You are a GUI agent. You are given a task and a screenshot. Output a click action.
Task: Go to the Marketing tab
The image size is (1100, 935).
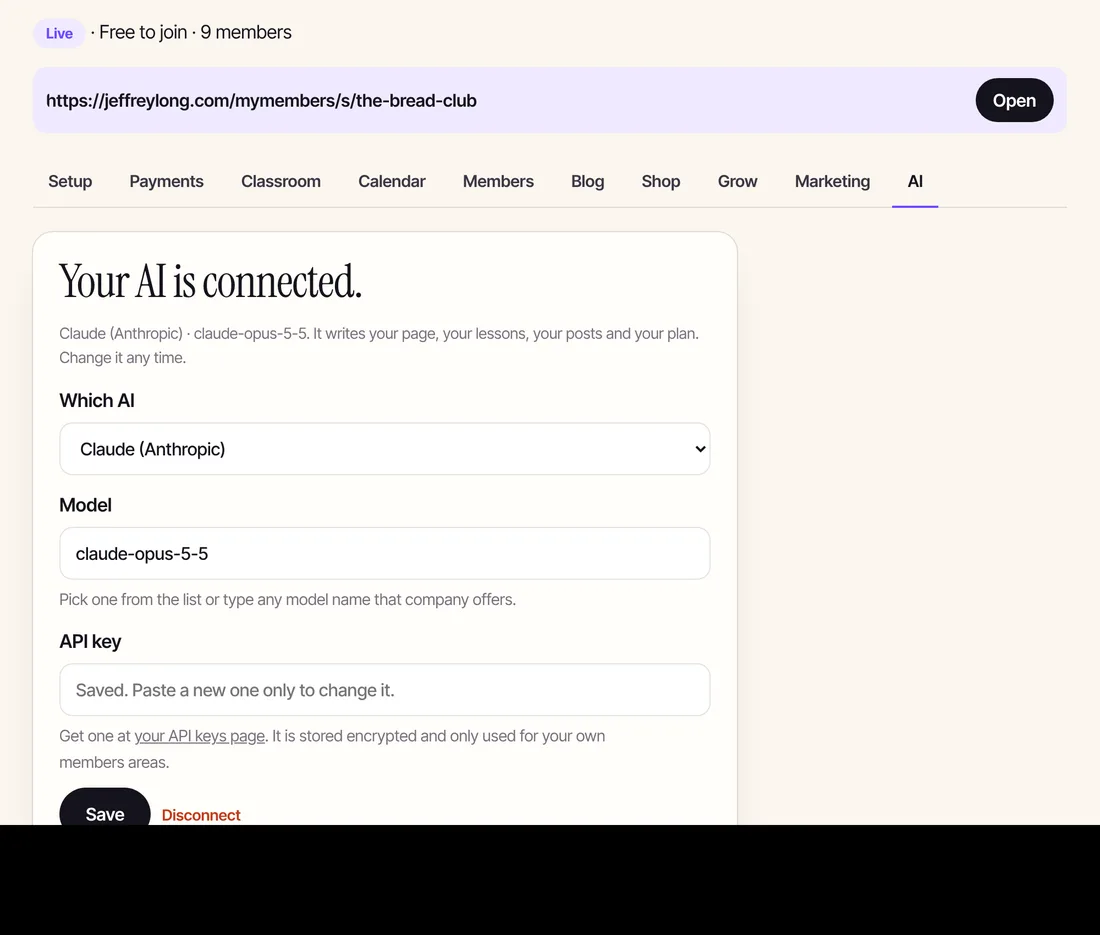point(832,181)
